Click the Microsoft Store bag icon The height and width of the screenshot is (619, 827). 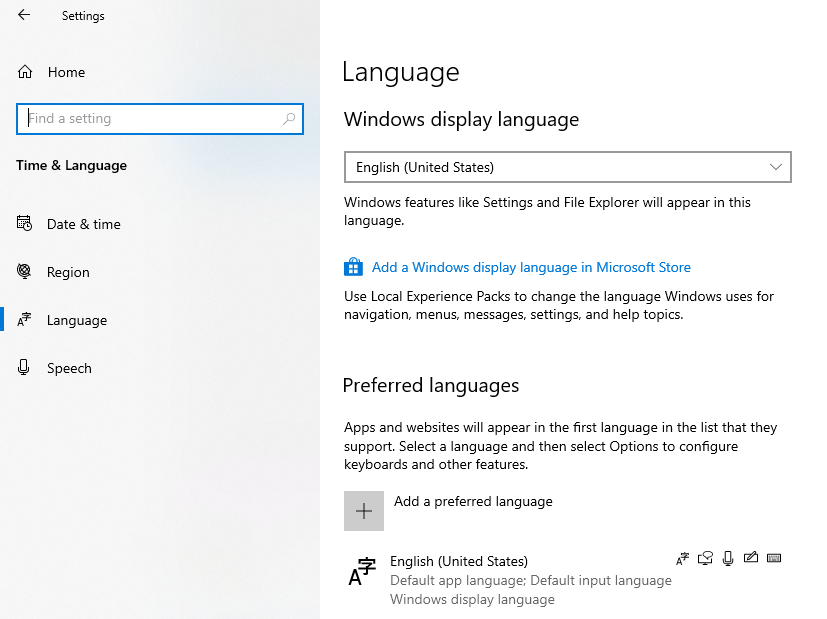click(x=353, y=267)
